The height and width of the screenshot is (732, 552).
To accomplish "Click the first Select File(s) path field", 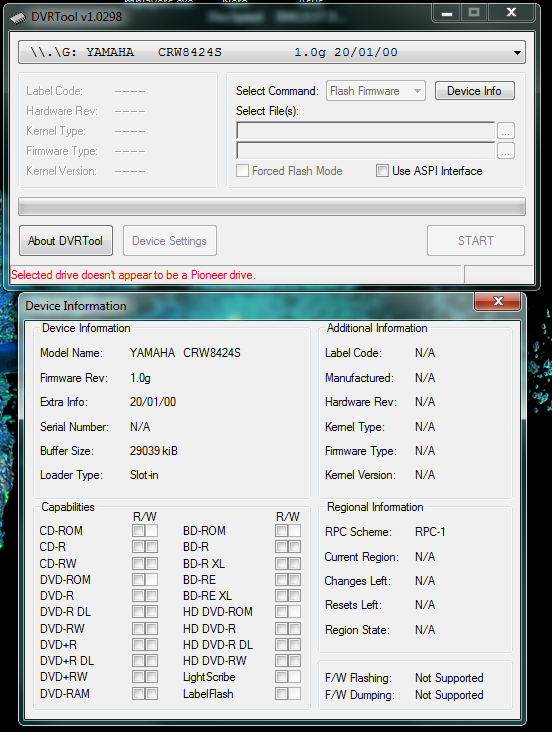I will tap(365, 131).
